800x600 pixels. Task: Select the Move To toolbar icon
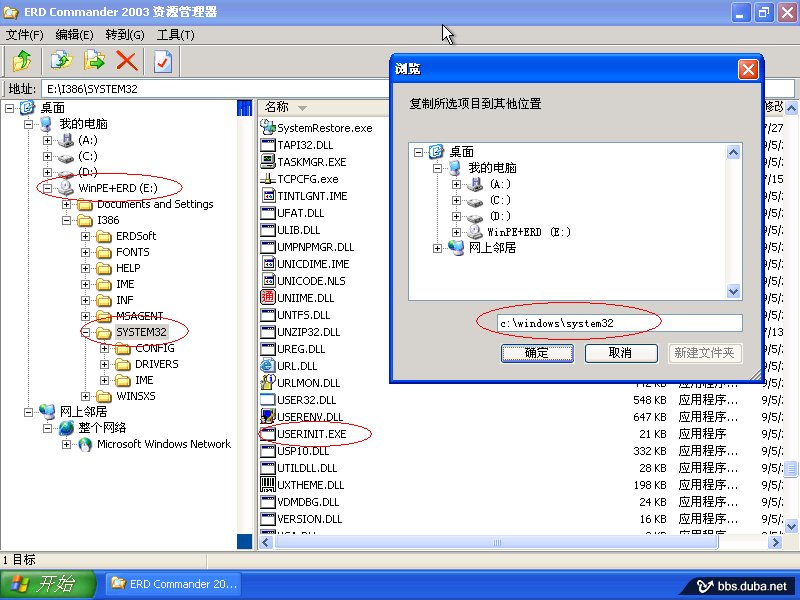94,59
